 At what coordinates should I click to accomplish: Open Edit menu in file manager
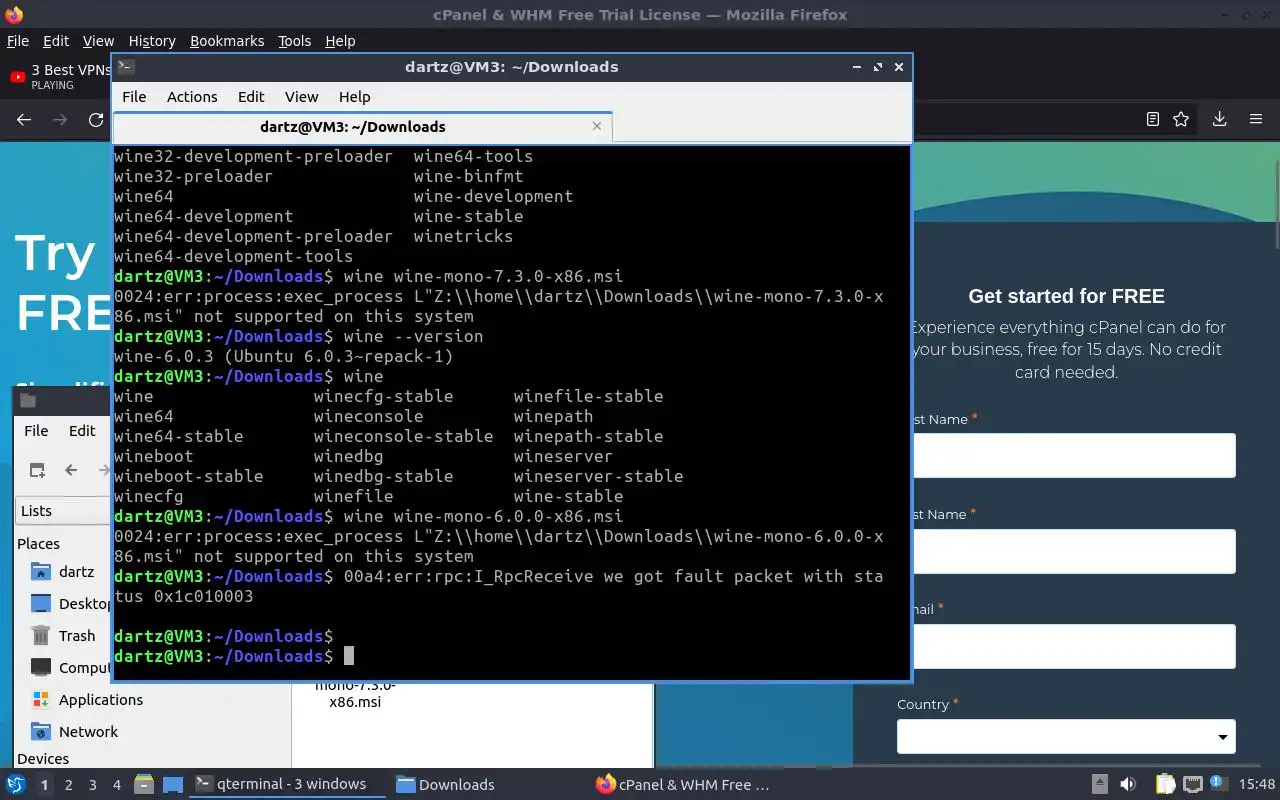pyautogui.click(x=82, y=431)
